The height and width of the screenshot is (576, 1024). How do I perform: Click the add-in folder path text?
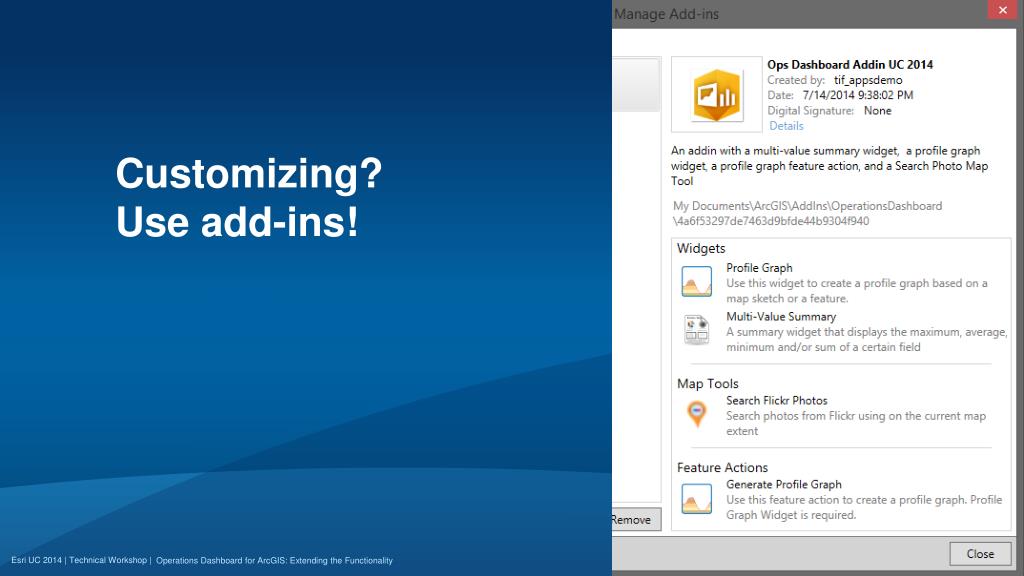pyautogui.click(x=807, y=214)
